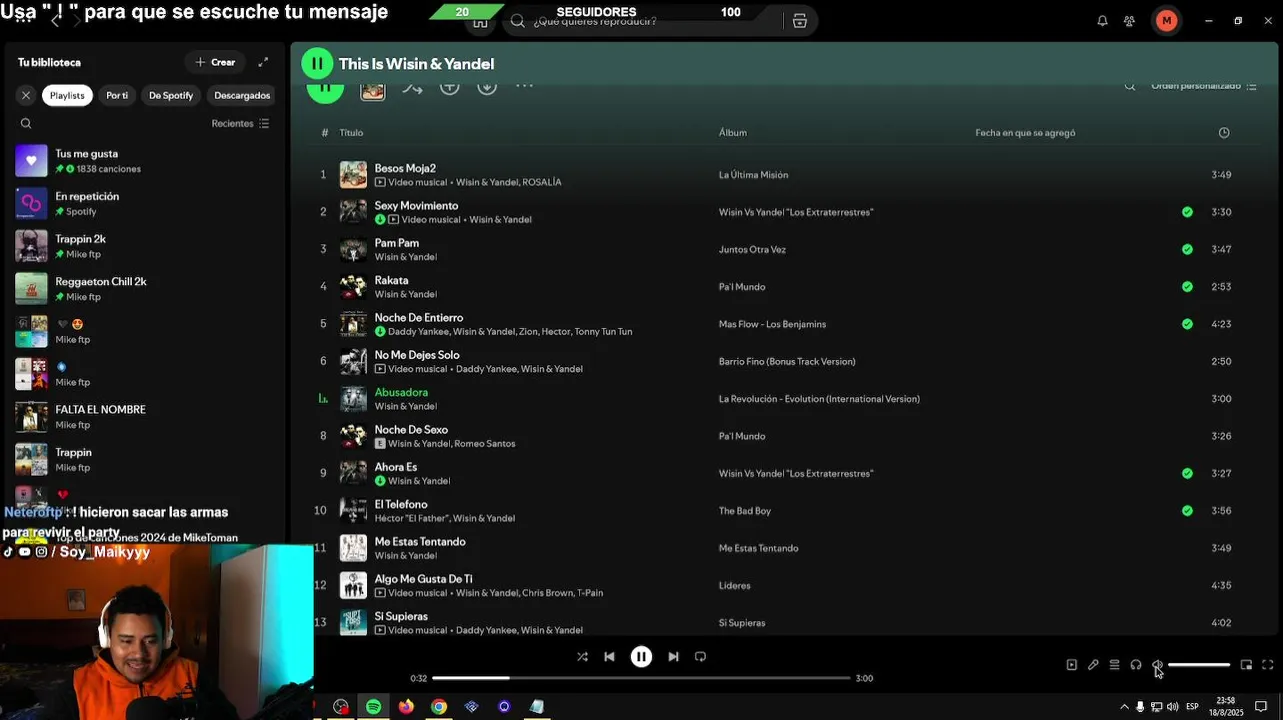Screen dimensions: 1283x720
Task: Open the Trappin playlist by Mike ftp
Action: tap(145, 460)
